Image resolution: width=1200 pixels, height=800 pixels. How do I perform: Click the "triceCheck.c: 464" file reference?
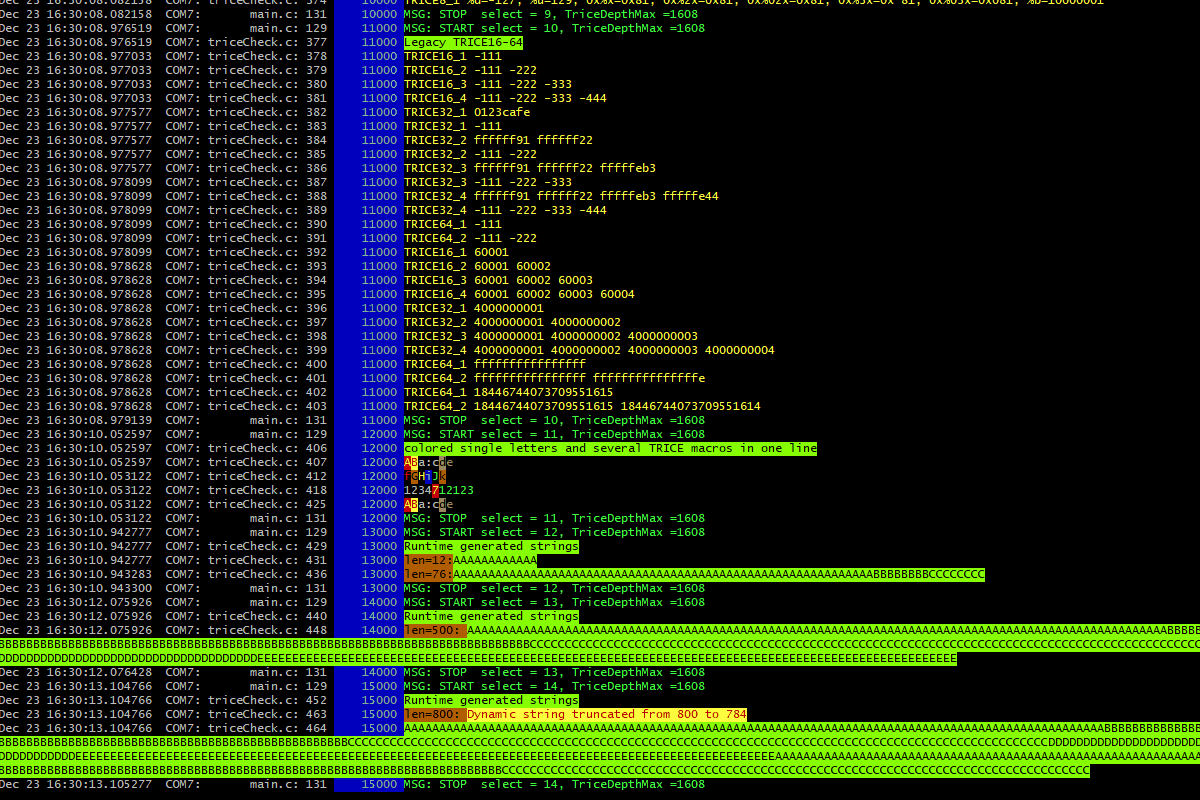pos(268,728)
